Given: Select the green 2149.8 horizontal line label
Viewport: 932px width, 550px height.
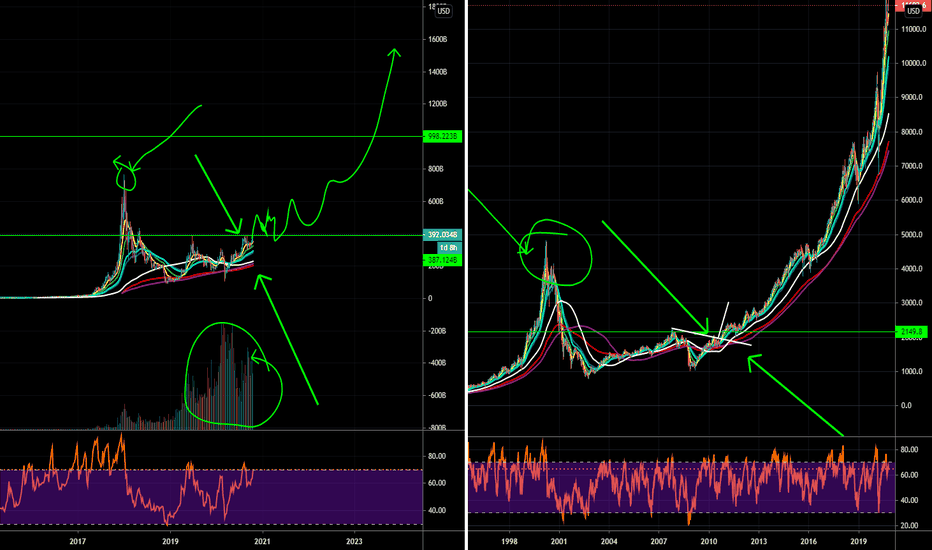Looking at the screenshot, I should click(x=911, y=332).
